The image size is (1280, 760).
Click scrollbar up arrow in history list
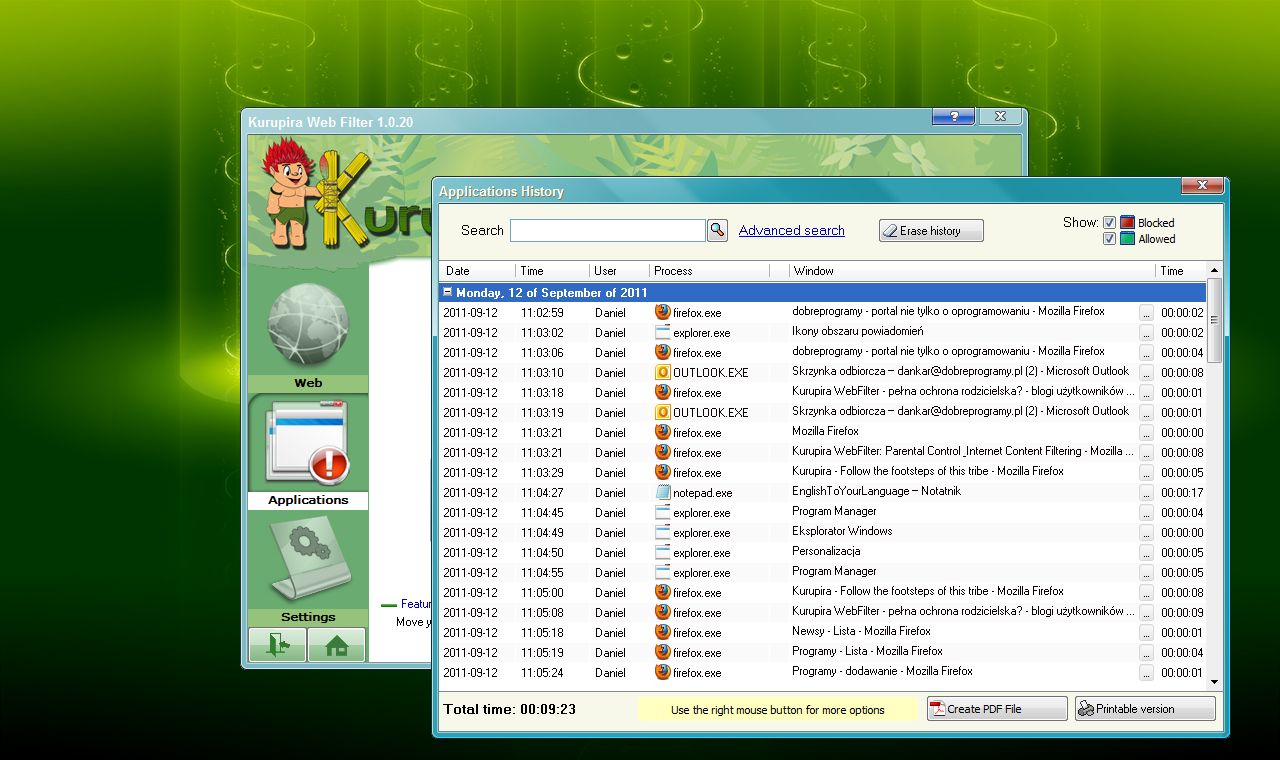point(1215,271)
